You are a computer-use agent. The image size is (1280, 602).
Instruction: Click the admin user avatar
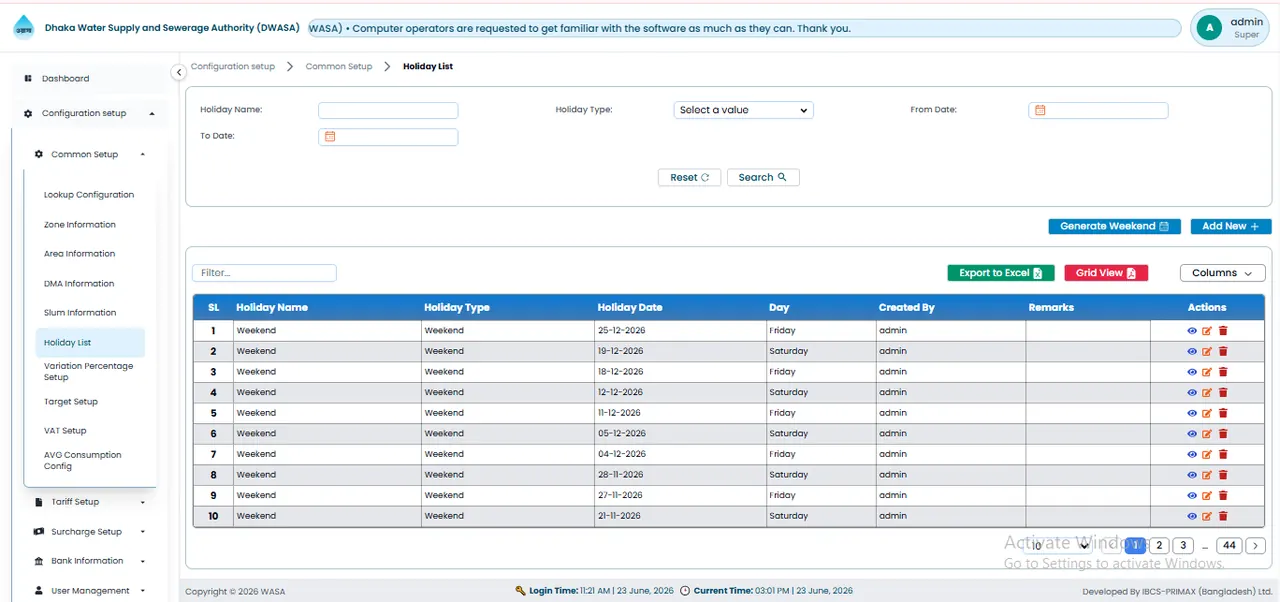(1210, 28)
